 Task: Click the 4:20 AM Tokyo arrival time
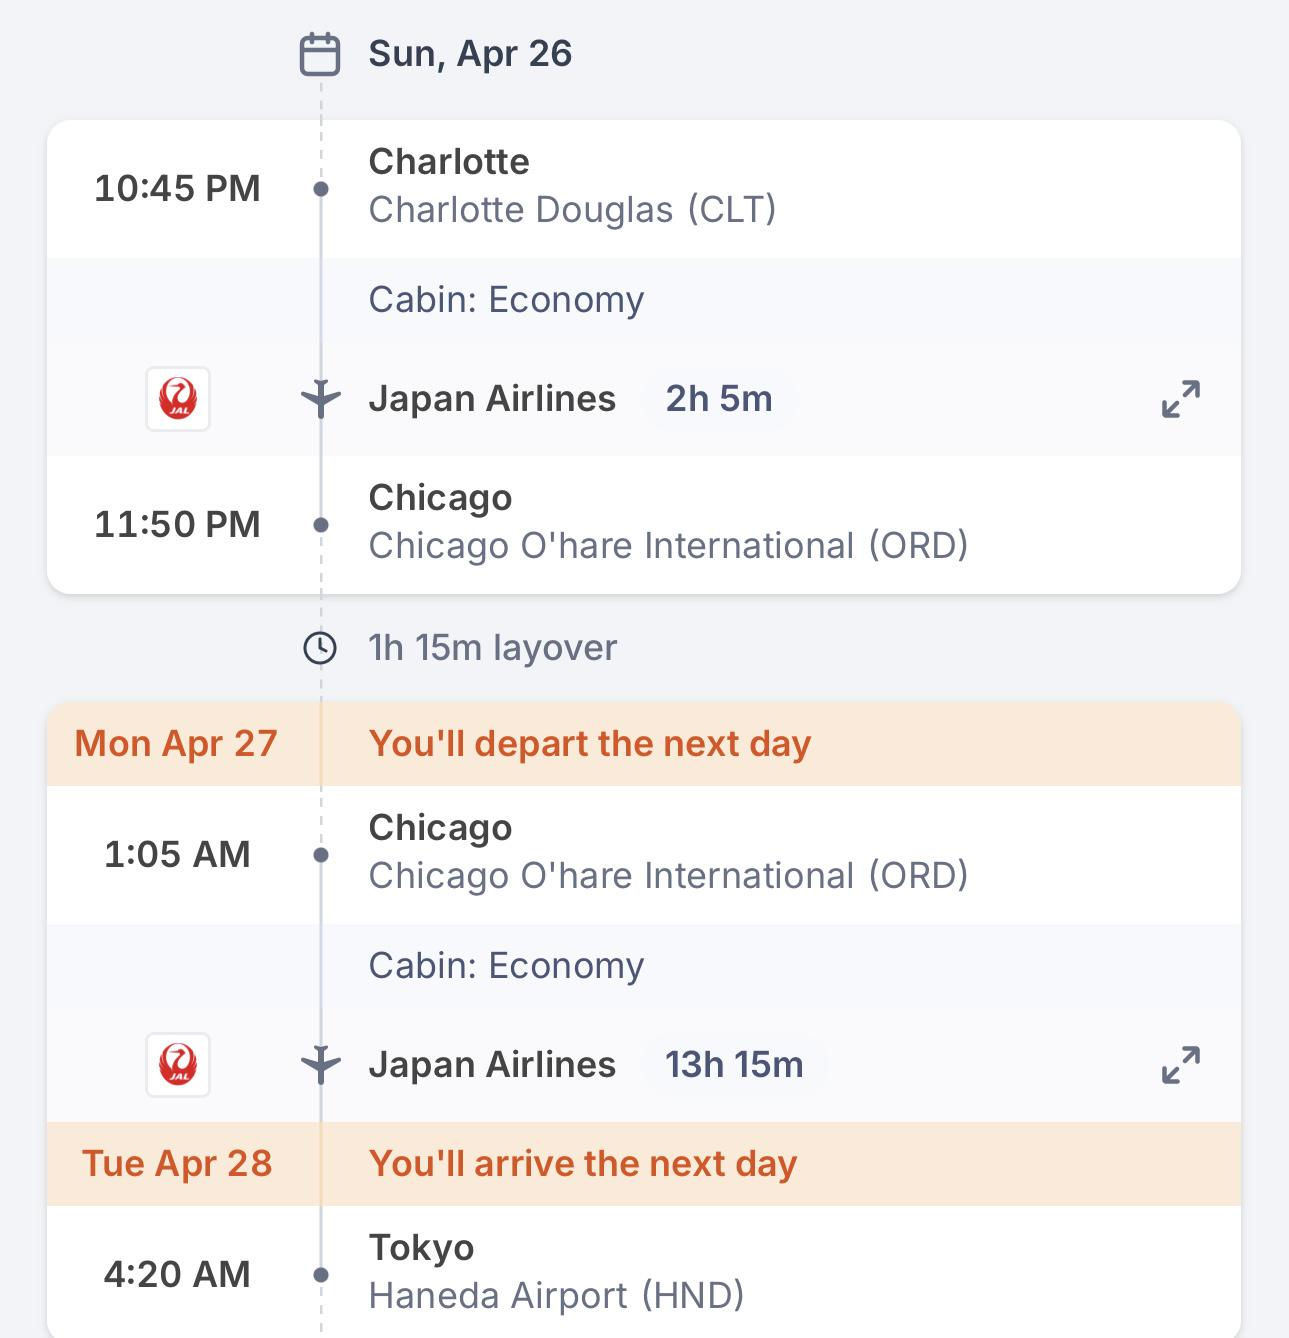pos(177,1274)
